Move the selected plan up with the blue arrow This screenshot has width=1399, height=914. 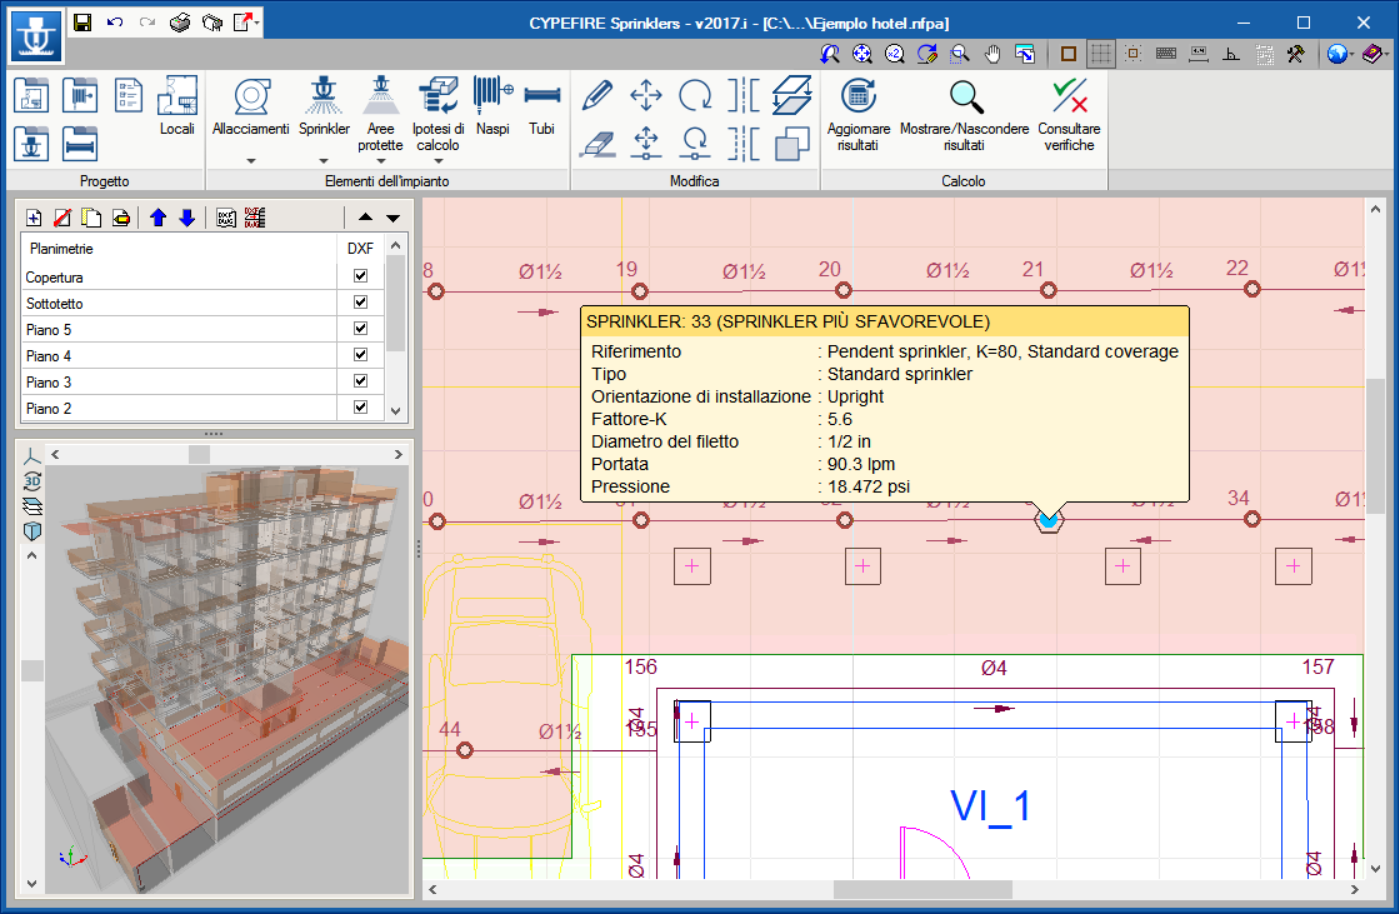pos(158,217)
